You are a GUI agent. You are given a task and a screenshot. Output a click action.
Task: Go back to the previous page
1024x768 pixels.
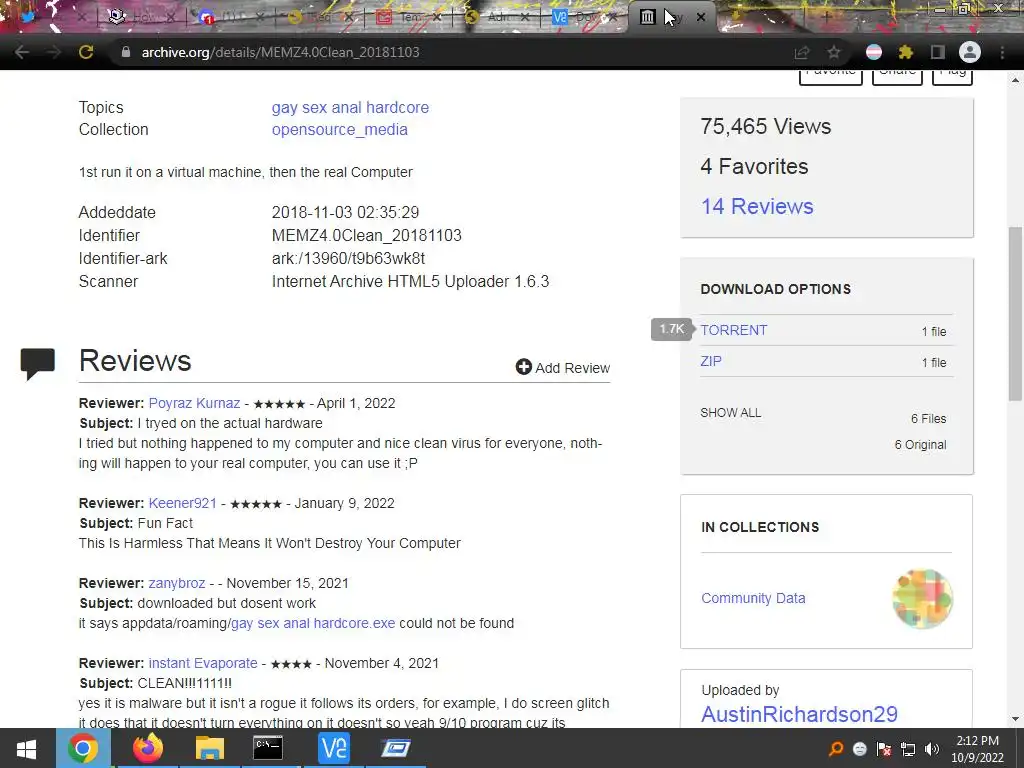point(22,52)
